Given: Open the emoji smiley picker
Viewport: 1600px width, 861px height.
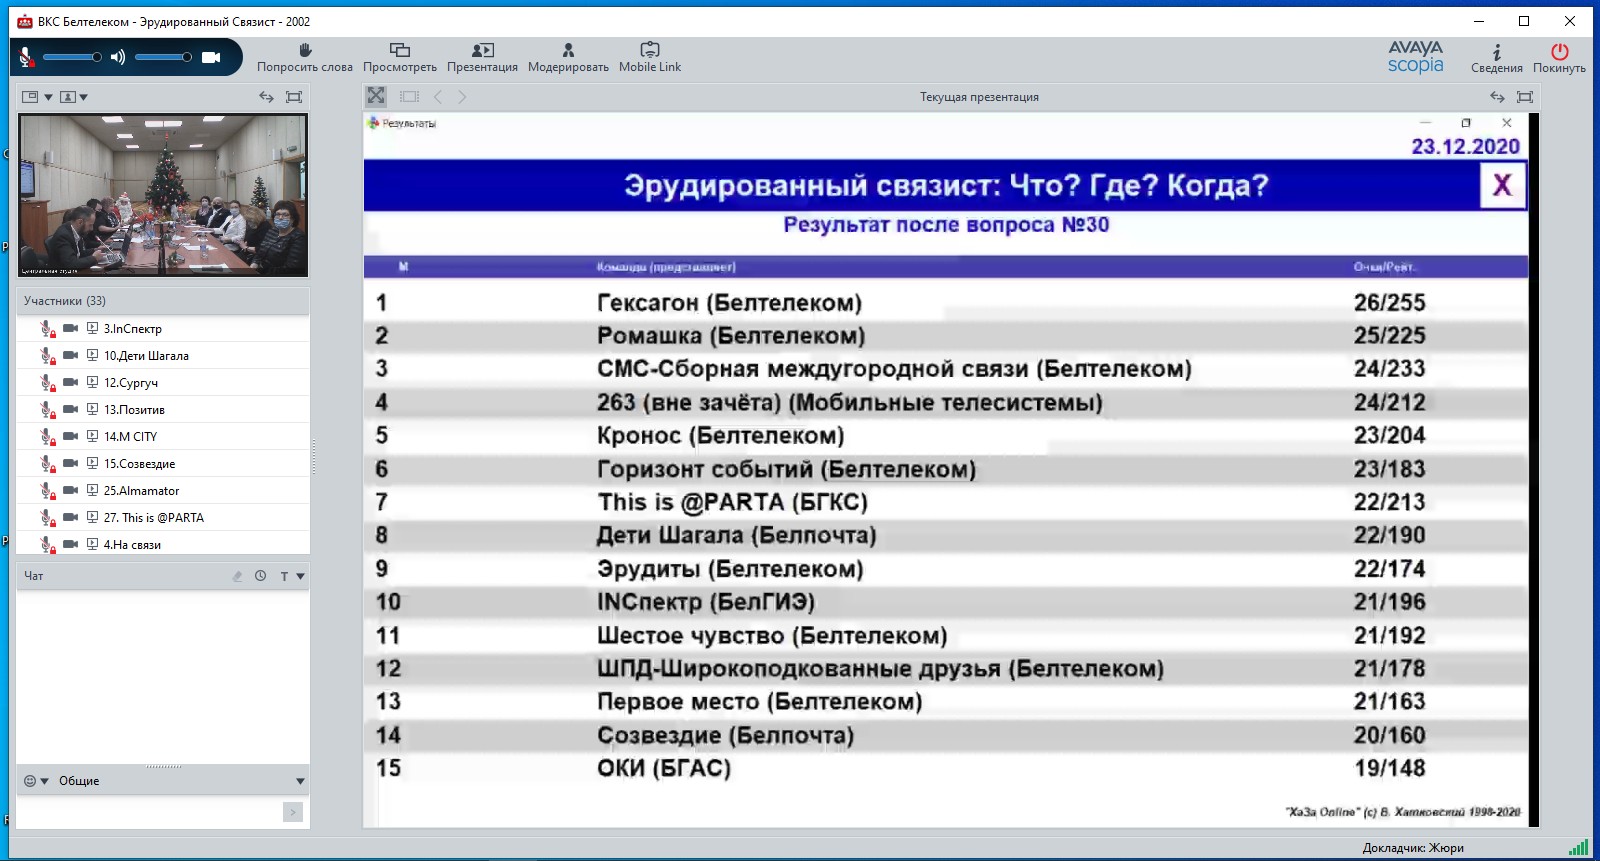Looking at the screenshot, I should coord(36,781).
